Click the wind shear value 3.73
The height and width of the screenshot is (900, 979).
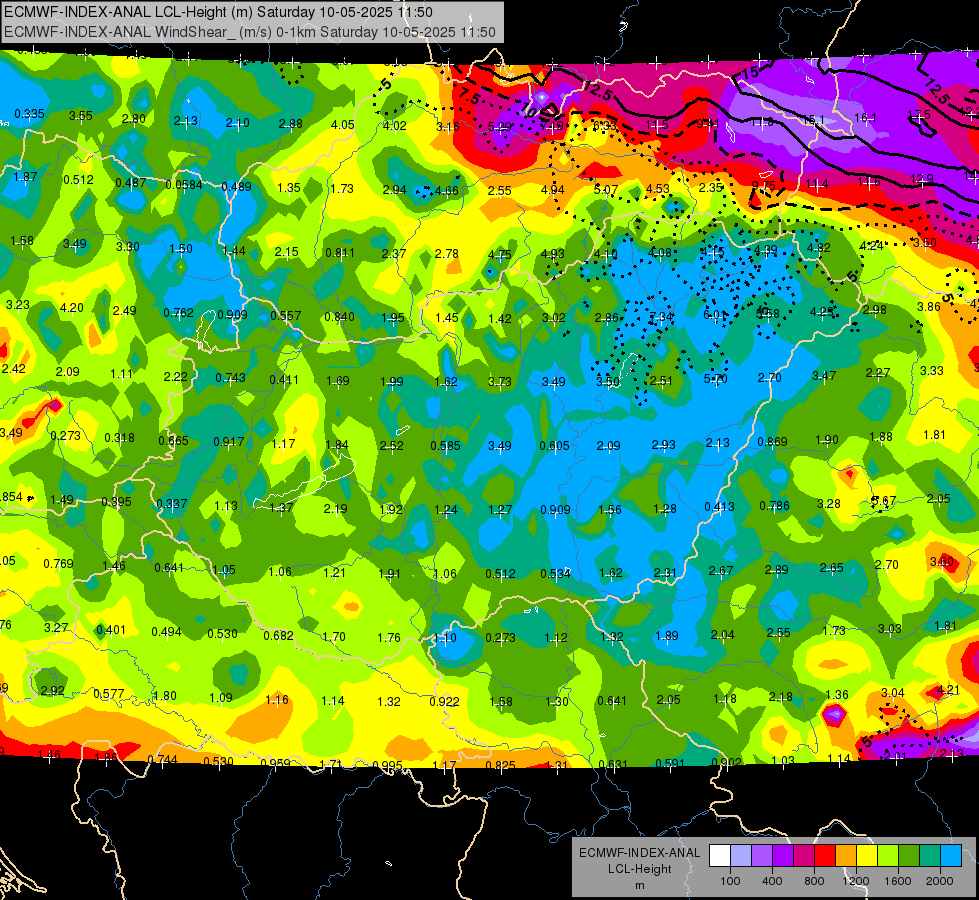[499, 381]
